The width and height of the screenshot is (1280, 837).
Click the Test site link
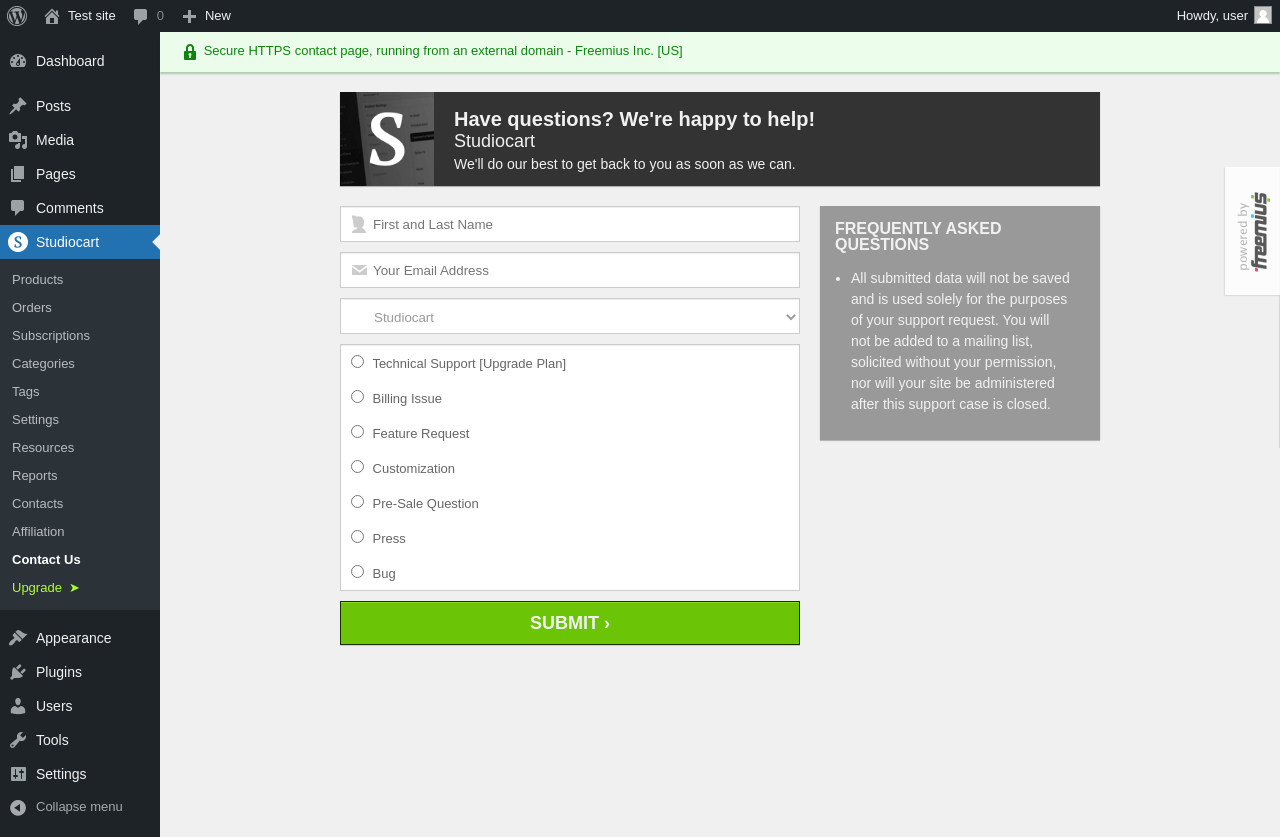click(x=92, y=16)
